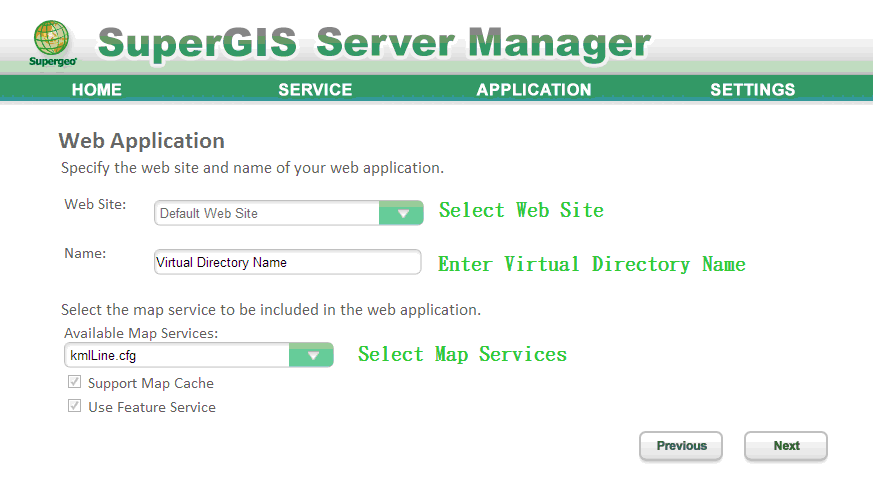This screenshot has width=873, height=482.
Task: Click the Supergeo globe logo
Action: (52, 43)
